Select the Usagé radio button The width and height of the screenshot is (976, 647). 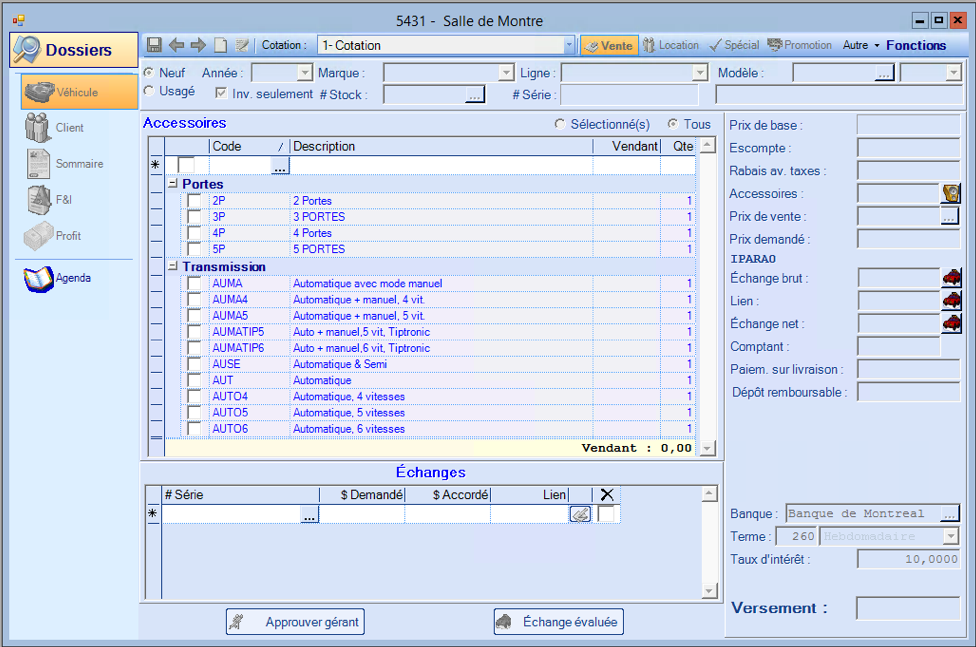pyautogui.click(x=150, y=91)
